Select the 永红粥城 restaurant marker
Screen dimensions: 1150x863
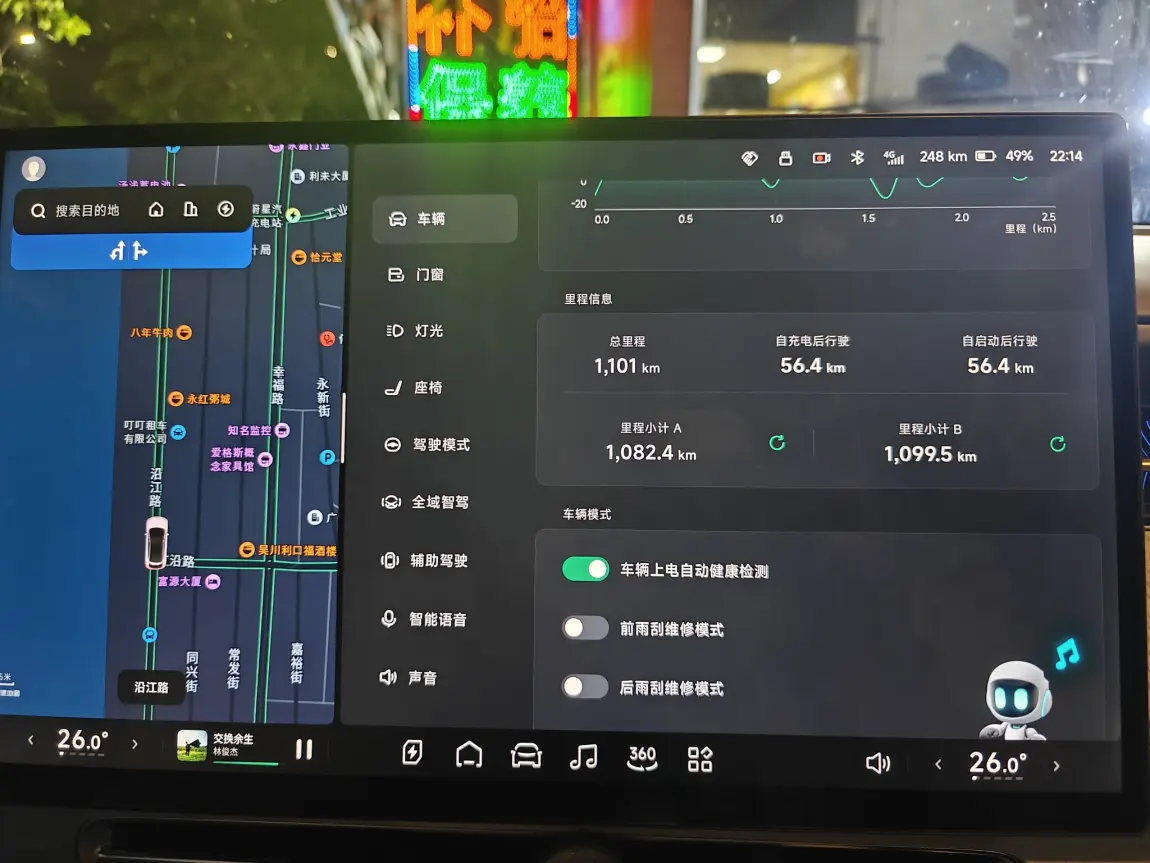click(199, 399)
